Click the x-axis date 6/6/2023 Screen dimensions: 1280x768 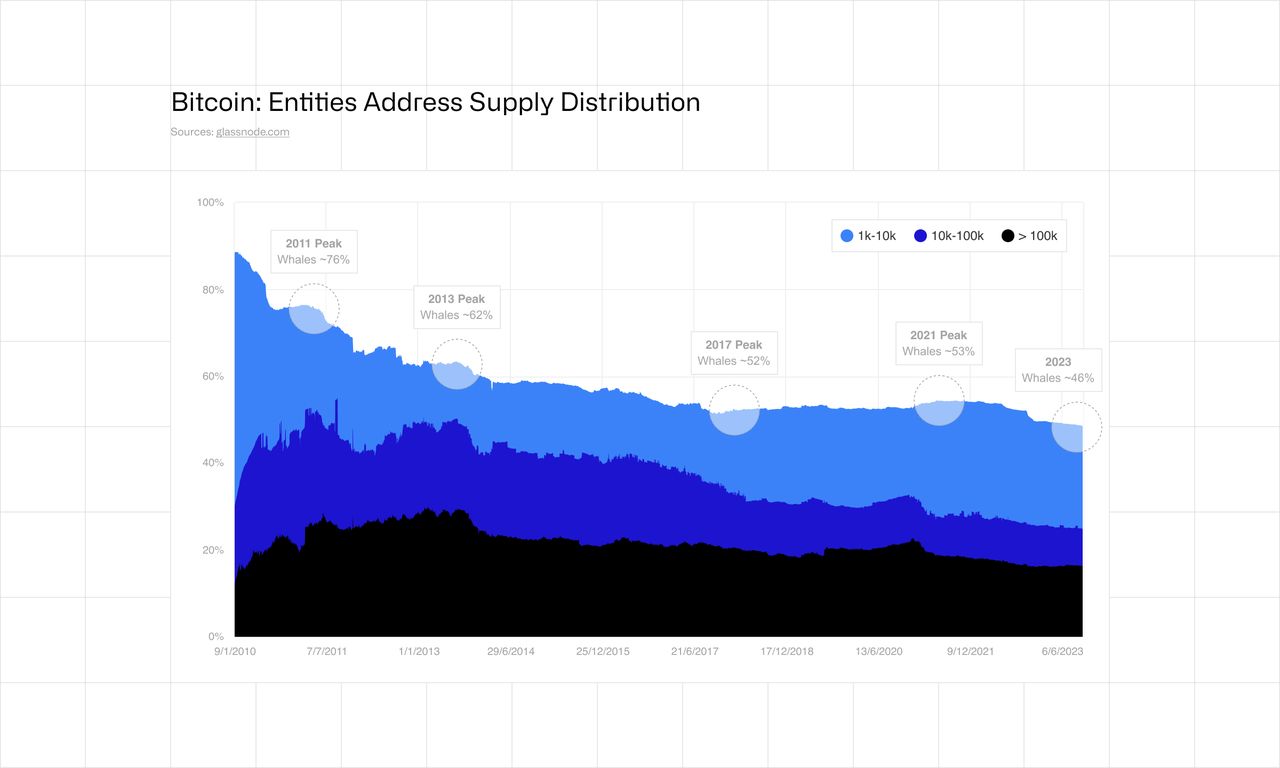[x=1063, y=651]
